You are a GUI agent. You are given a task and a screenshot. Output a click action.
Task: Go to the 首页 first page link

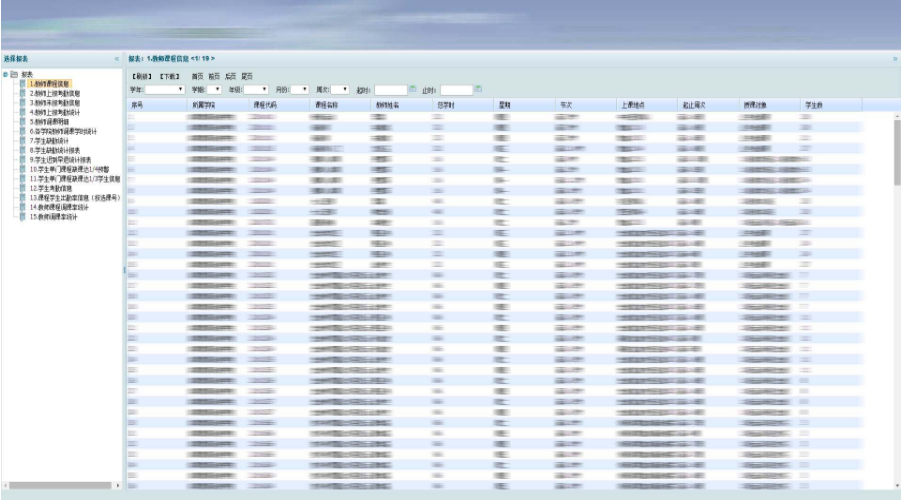tap(197, 76)
